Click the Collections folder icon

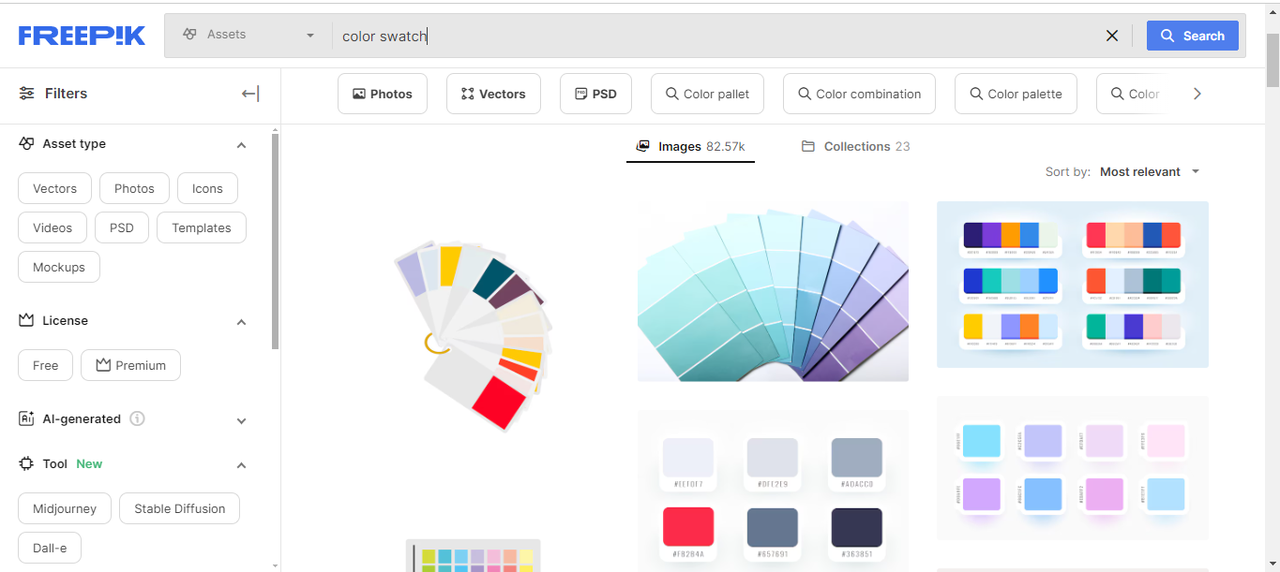pos(808,147)
